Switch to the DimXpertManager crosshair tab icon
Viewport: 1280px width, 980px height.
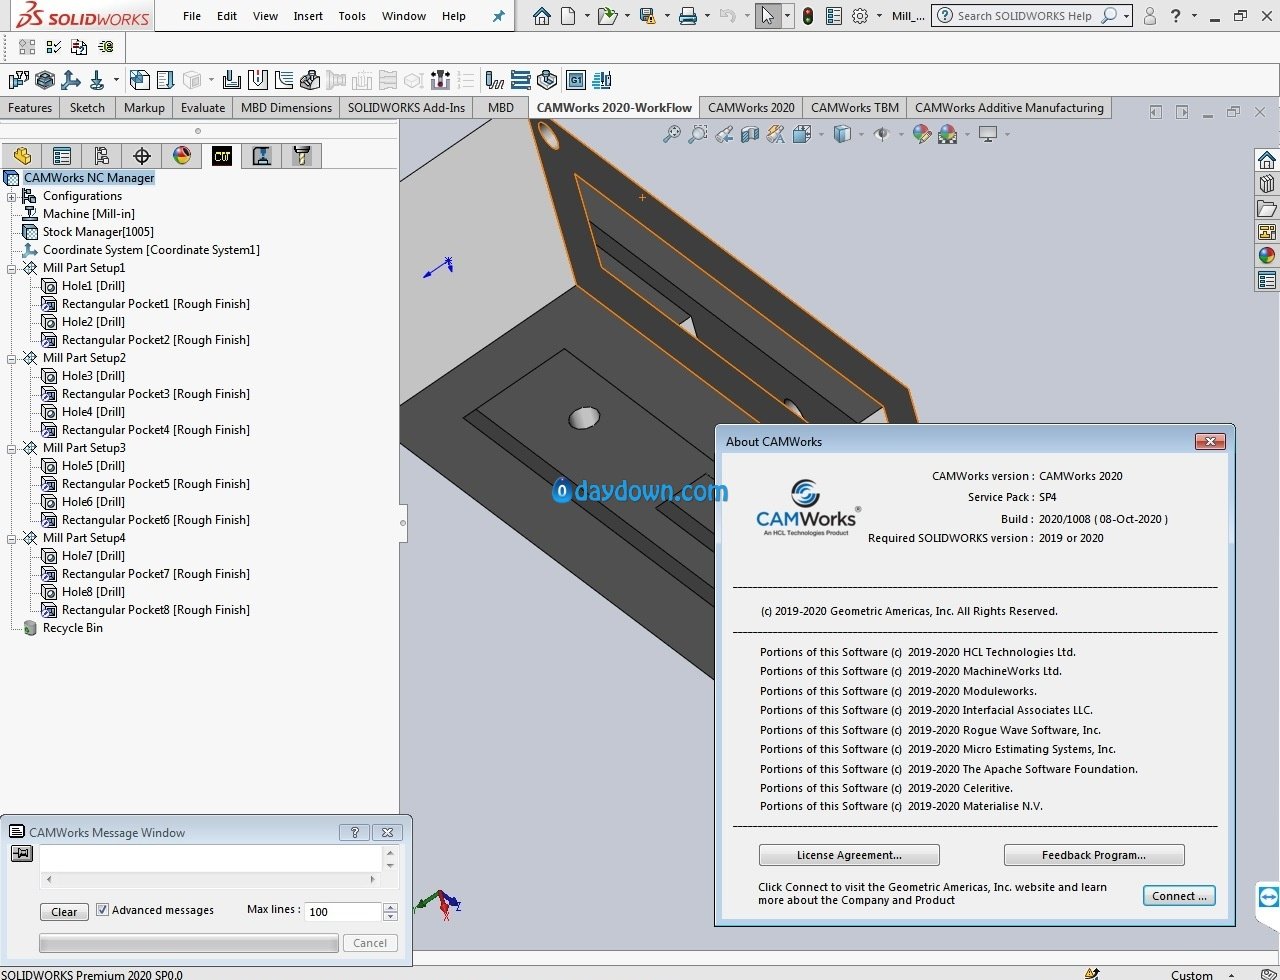[142, 156]
